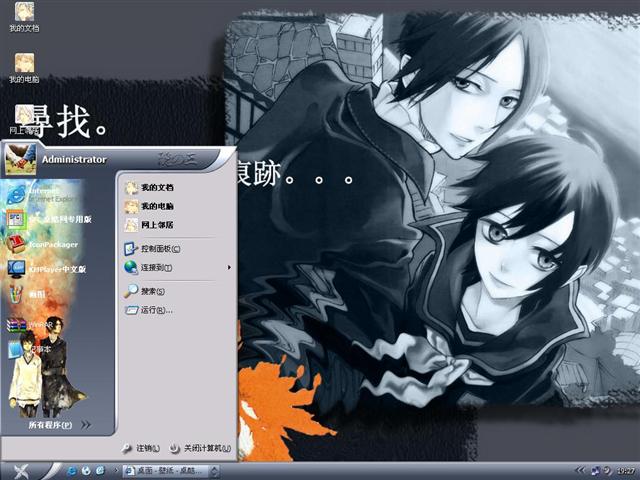Open 搜索(S) search
This screenshot has width=640, height=480.
(145, 291)
